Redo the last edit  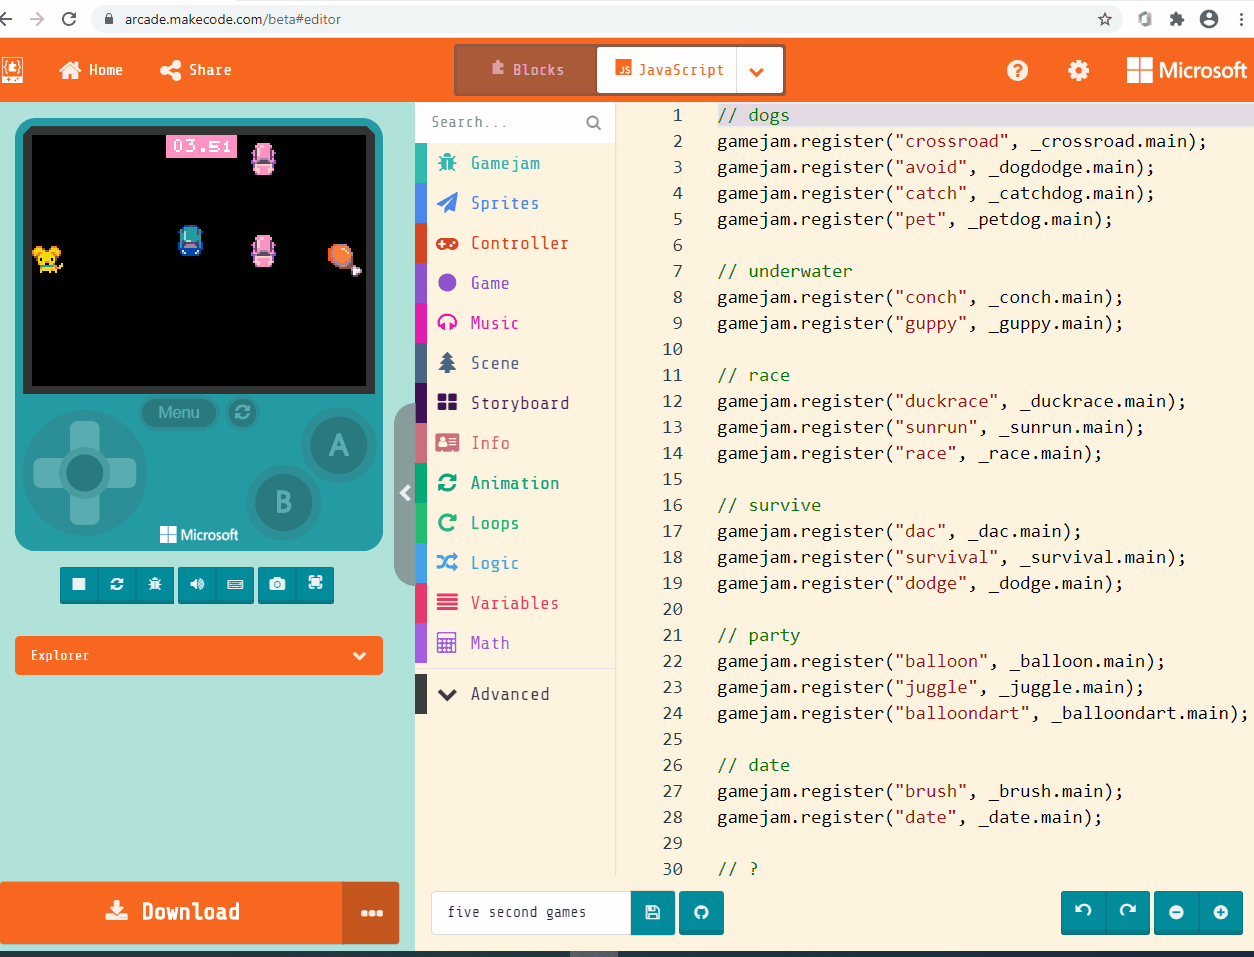tap(1128, 912)
